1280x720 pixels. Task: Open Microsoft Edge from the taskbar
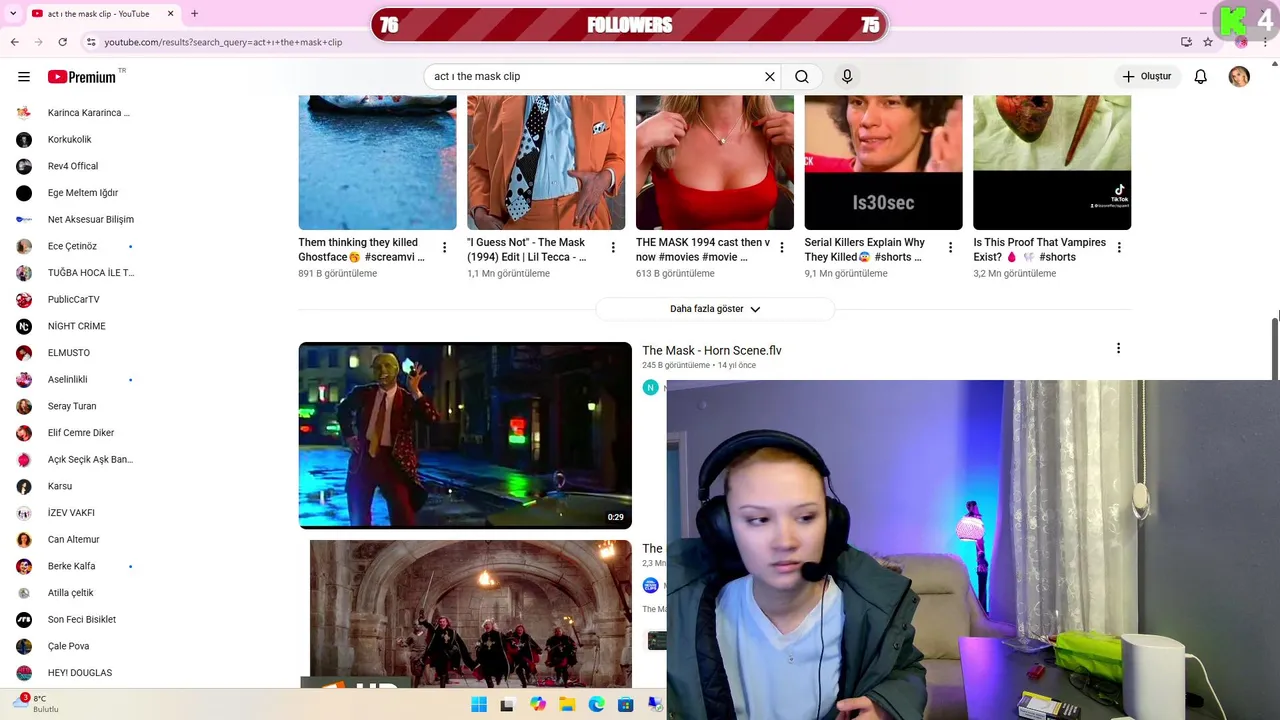click(596, 704)
